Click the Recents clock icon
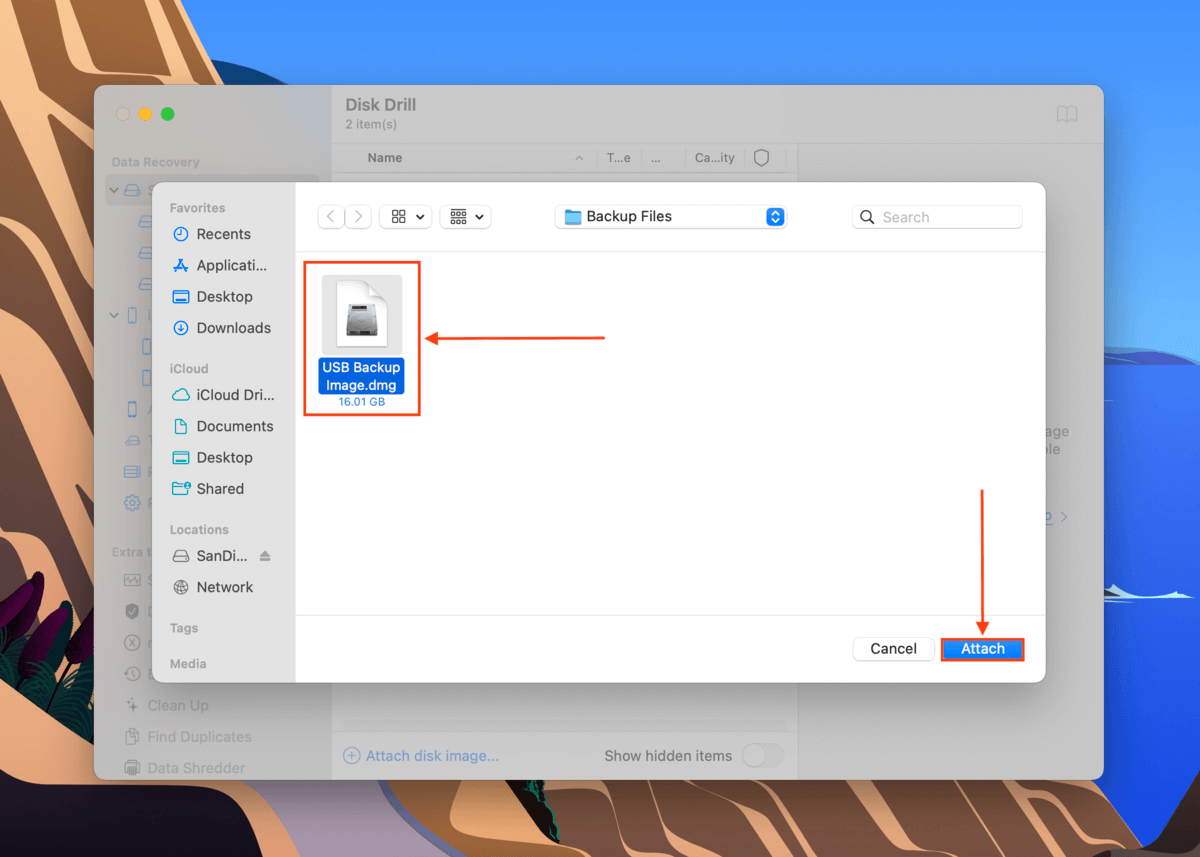The width and height of the screenshot is (1200, 857). point(181,234)
